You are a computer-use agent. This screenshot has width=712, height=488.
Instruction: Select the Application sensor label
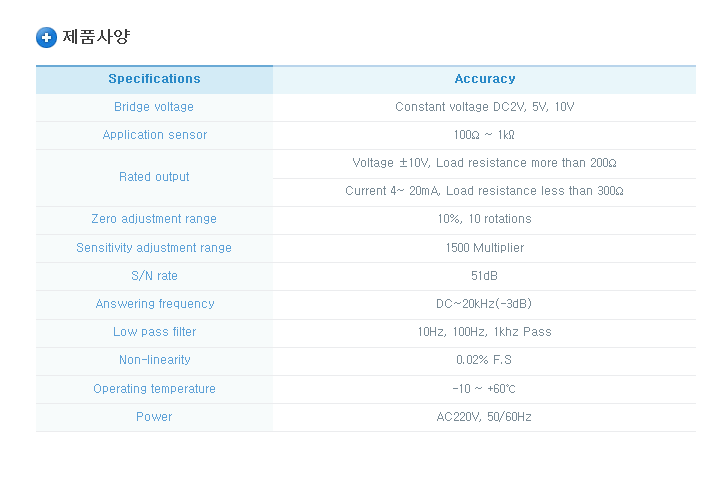pyautogui.click(x=155, y=135)
